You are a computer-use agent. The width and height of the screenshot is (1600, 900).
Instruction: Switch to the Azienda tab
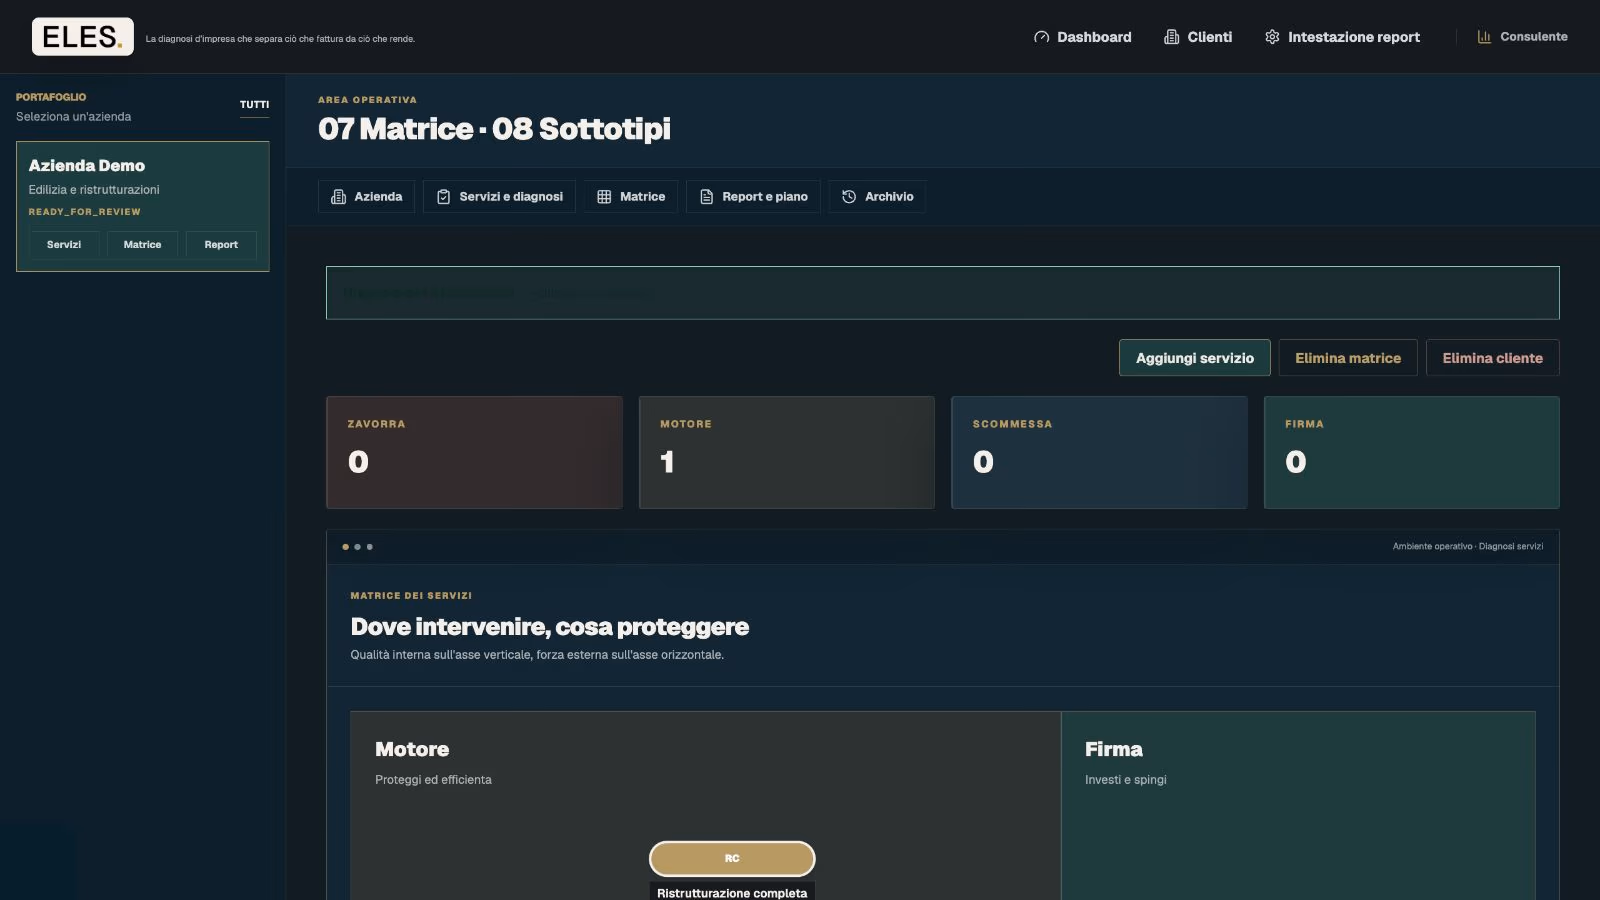pyautogui.click(x=366, y=197)
